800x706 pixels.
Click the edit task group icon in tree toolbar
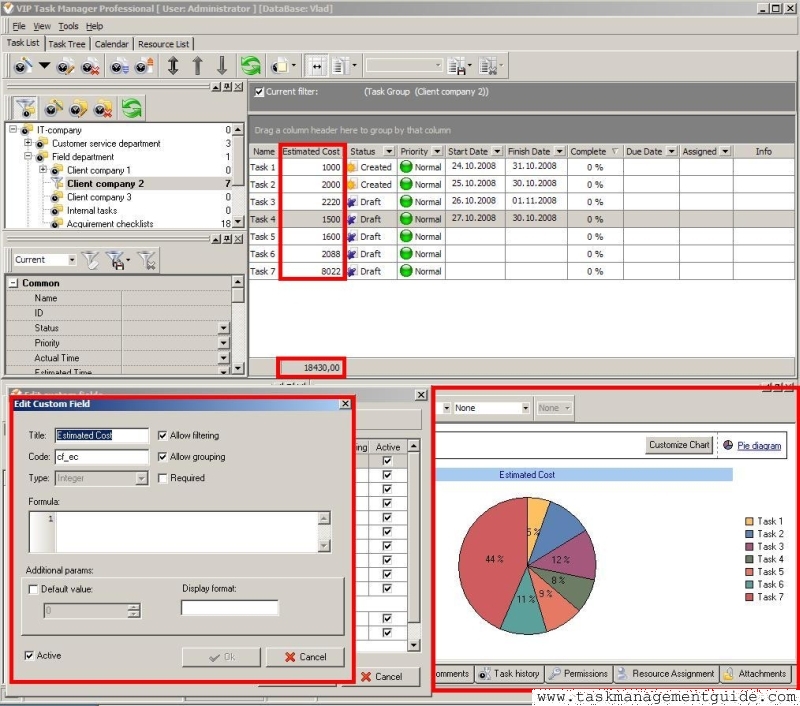pyautogui.click(x=78, y=108)
